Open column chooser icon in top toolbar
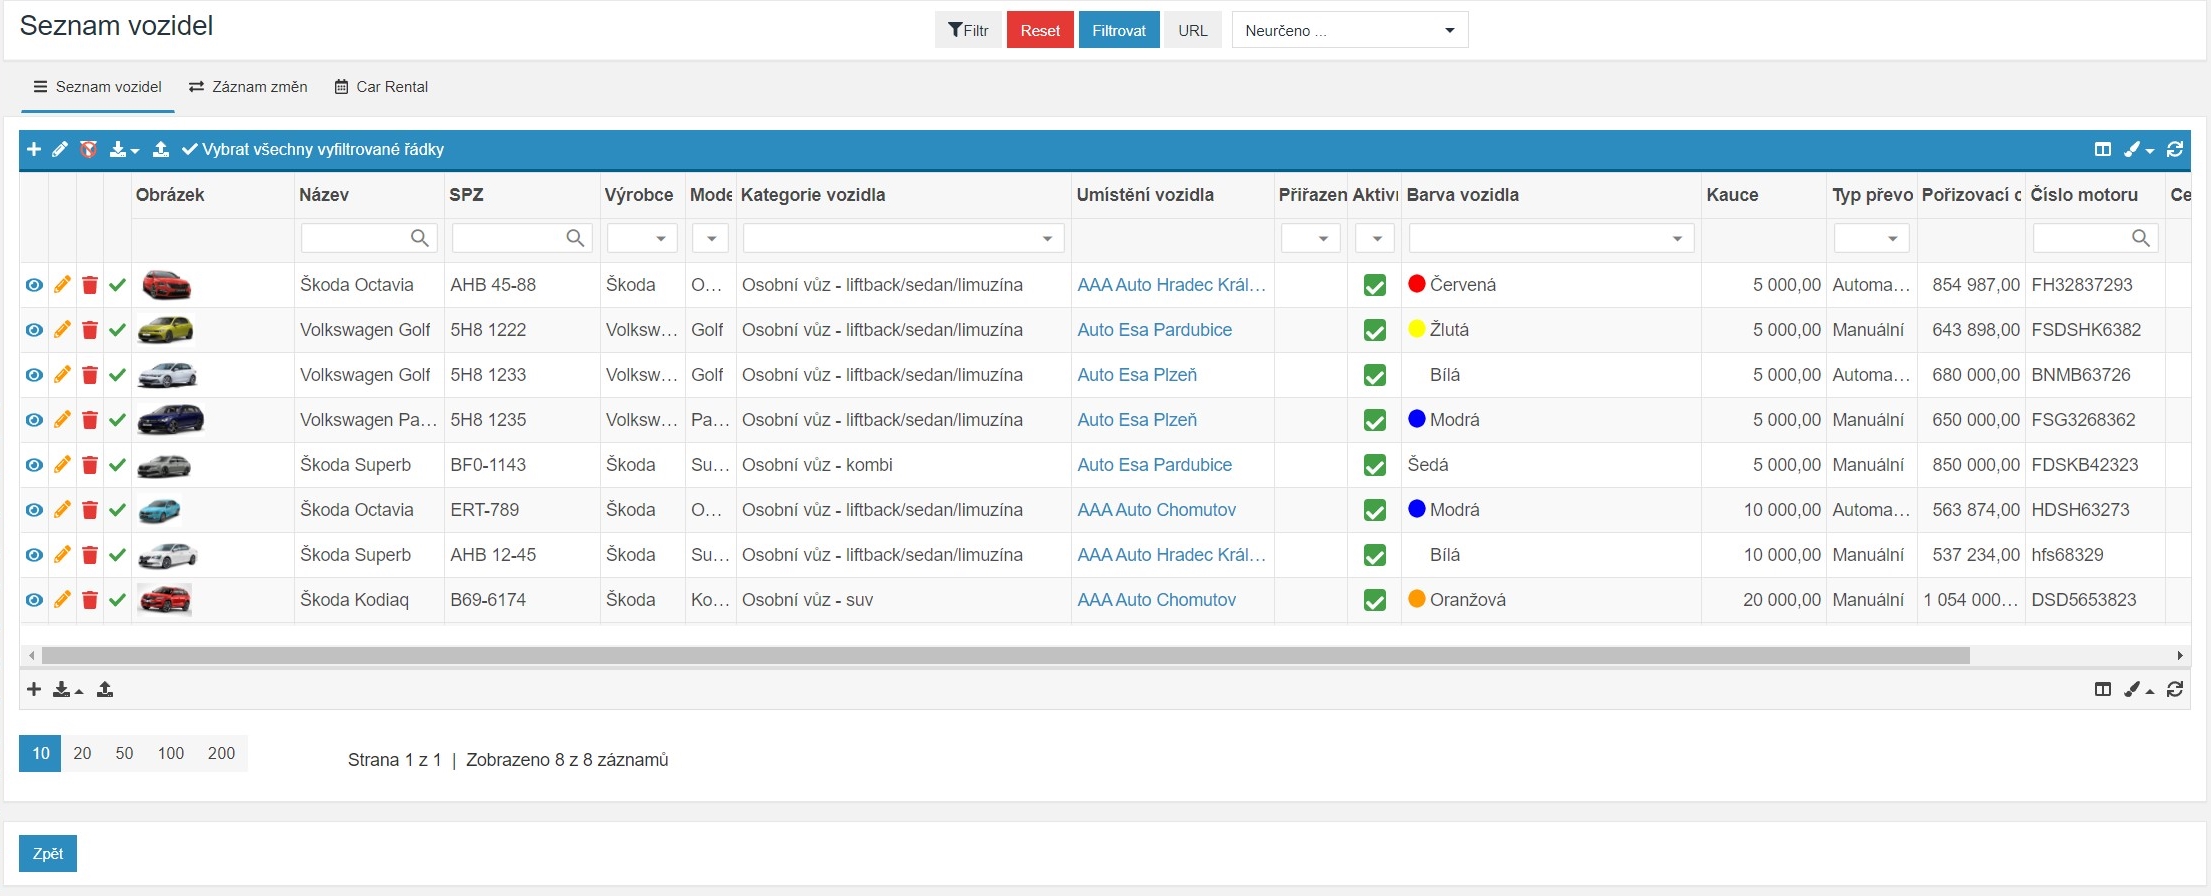This screenshot has height=896, width=2211. (x=2102, y=149)
